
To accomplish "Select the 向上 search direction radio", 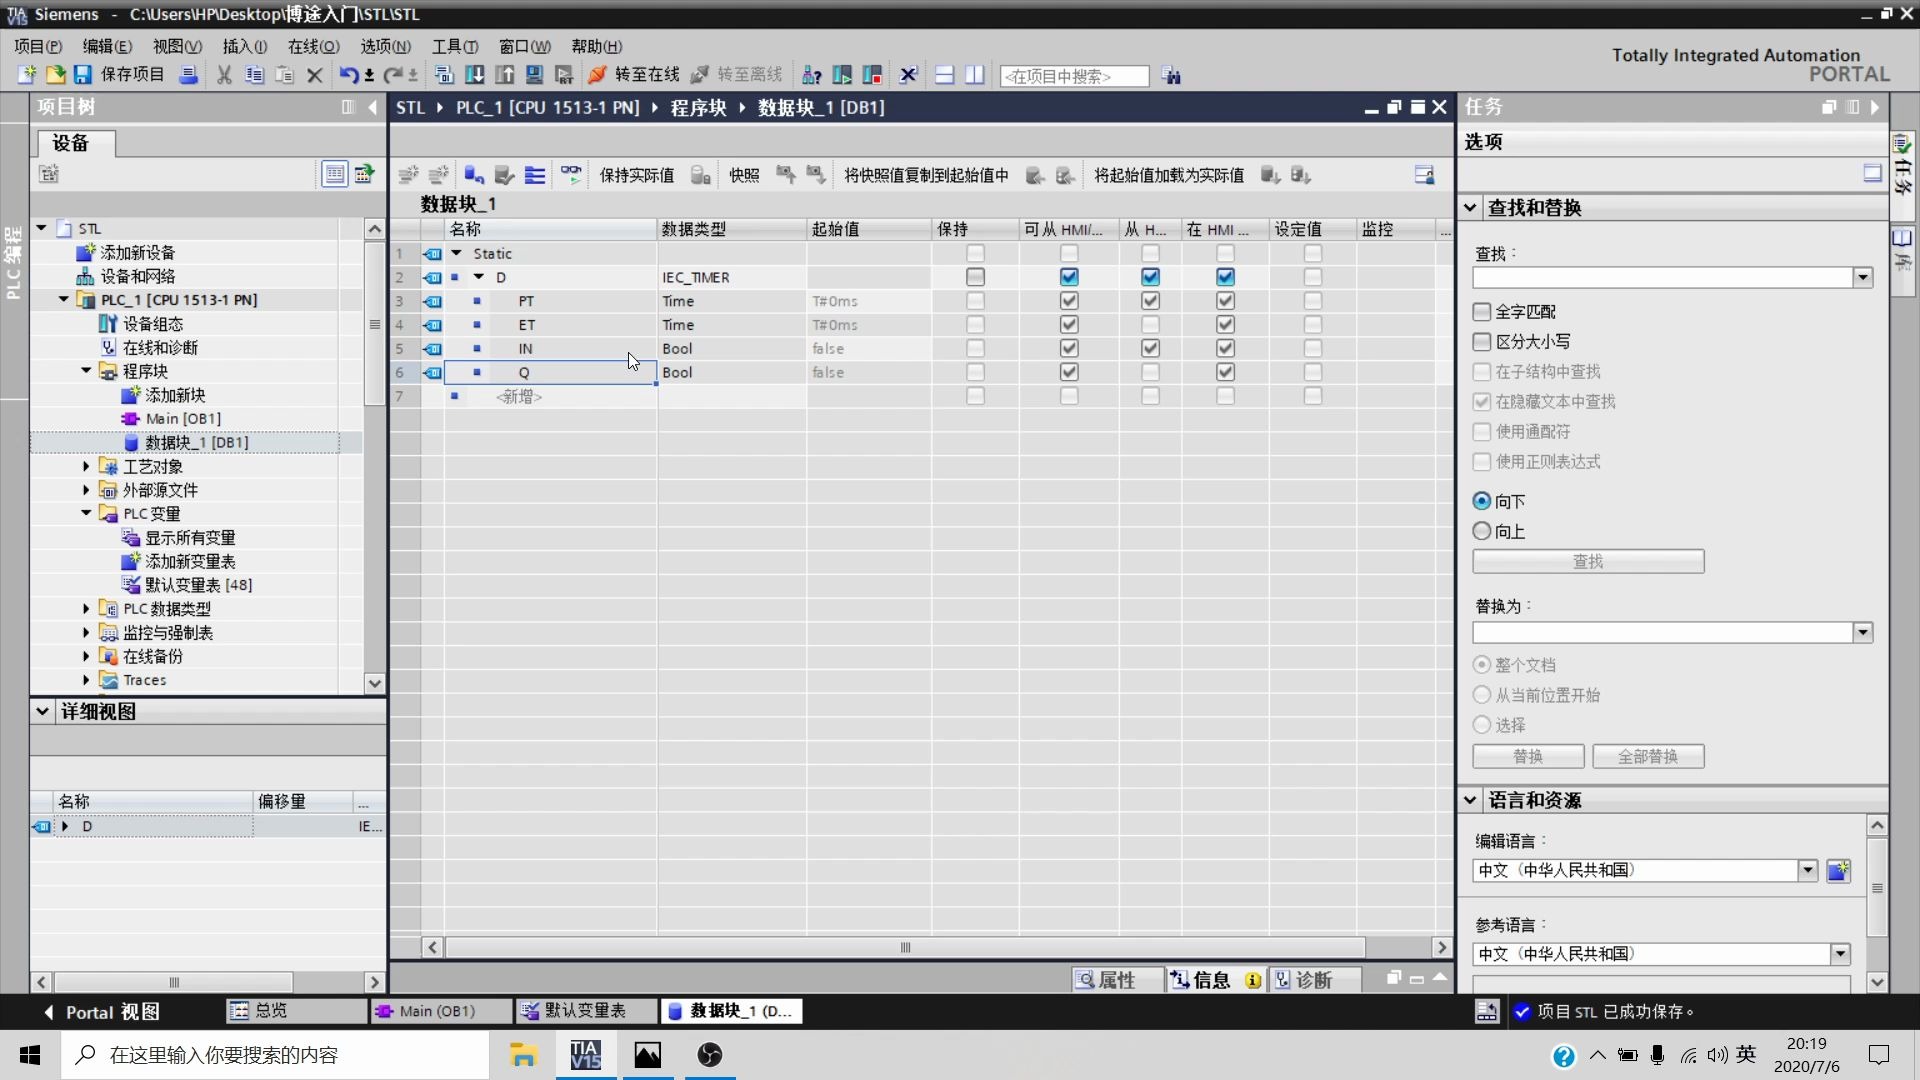I will [1482, 531].
